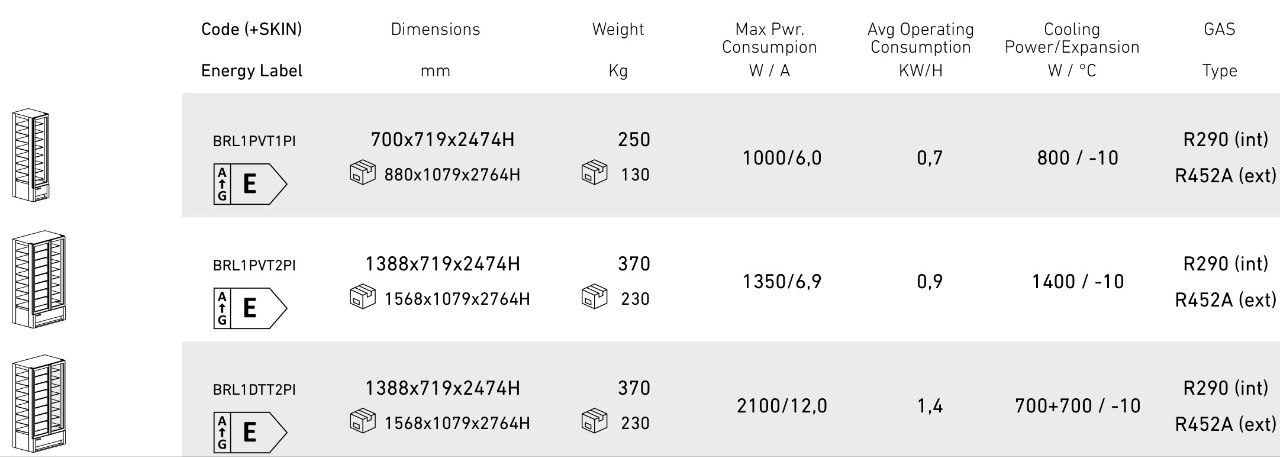Click the energy label E icon for BRL1PVT2PI
The height and width of the screenshot is (457, 1280).
point(251,309)
